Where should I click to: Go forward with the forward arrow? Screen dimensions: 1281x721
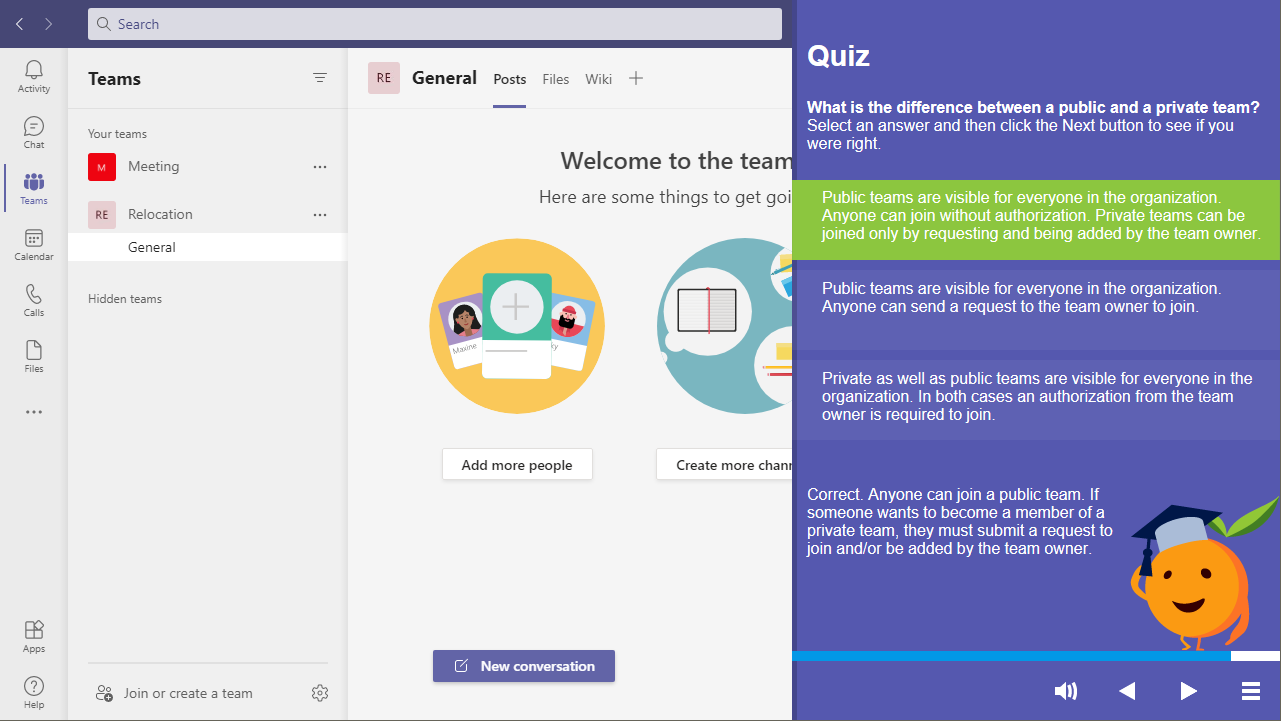49,24
